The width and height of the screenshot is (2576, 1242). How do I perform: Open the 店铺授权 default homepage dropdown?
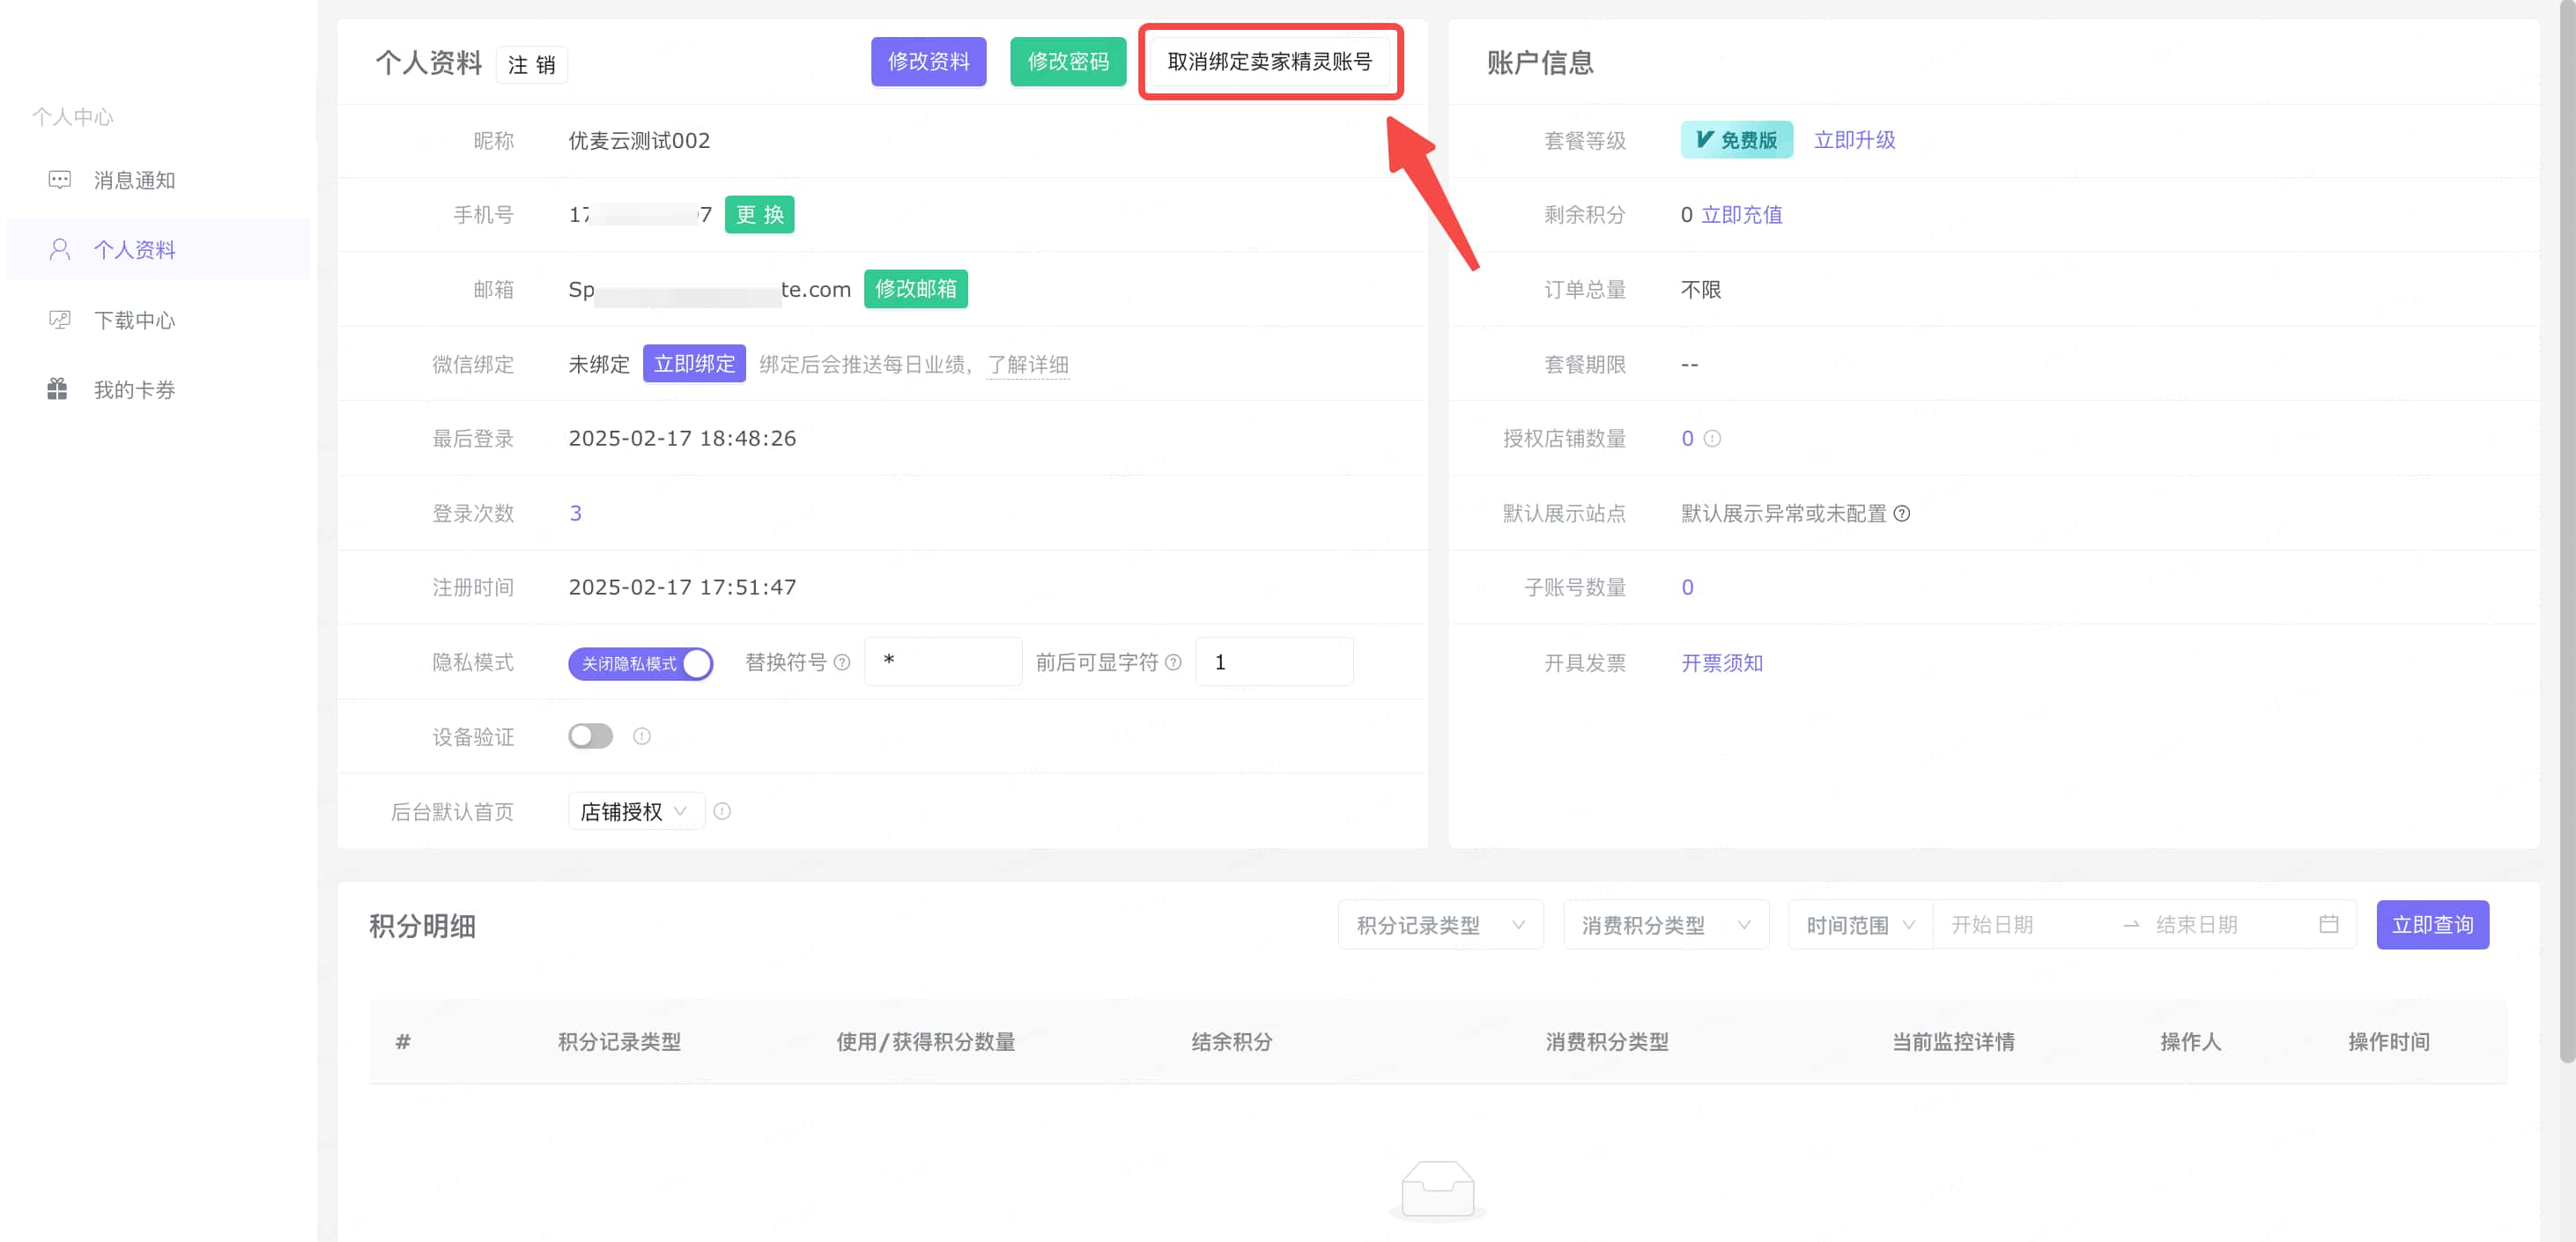click(x=635, y=811)
